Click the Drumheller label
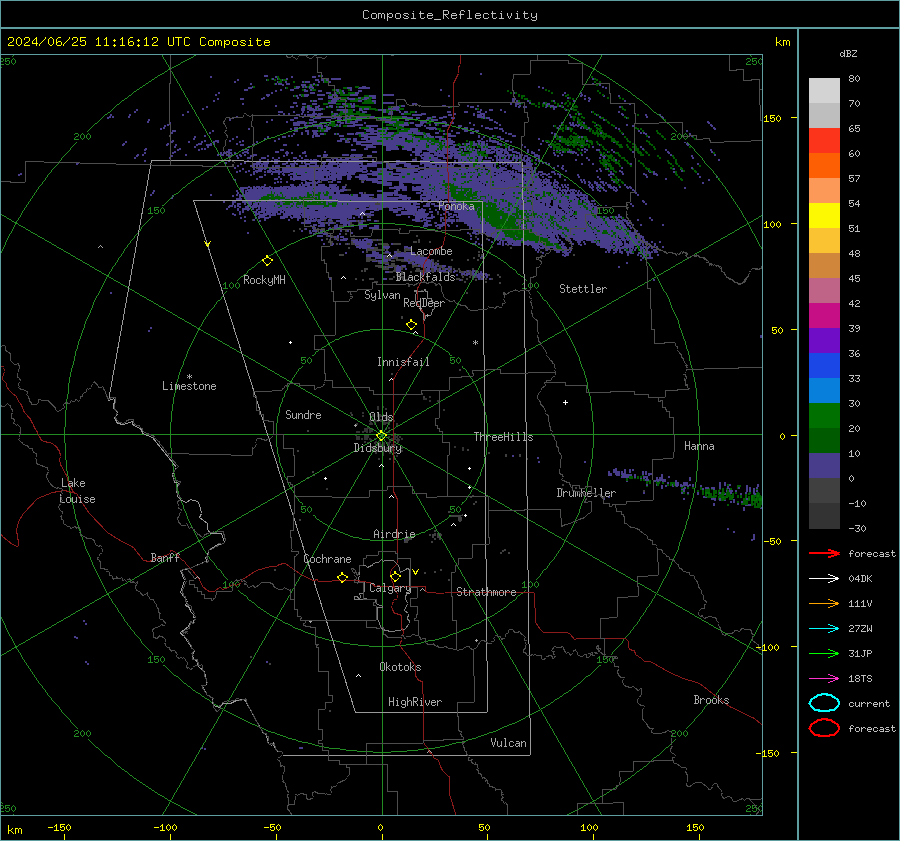This screenshot has height=841, width=900. [x=586, y=493]
